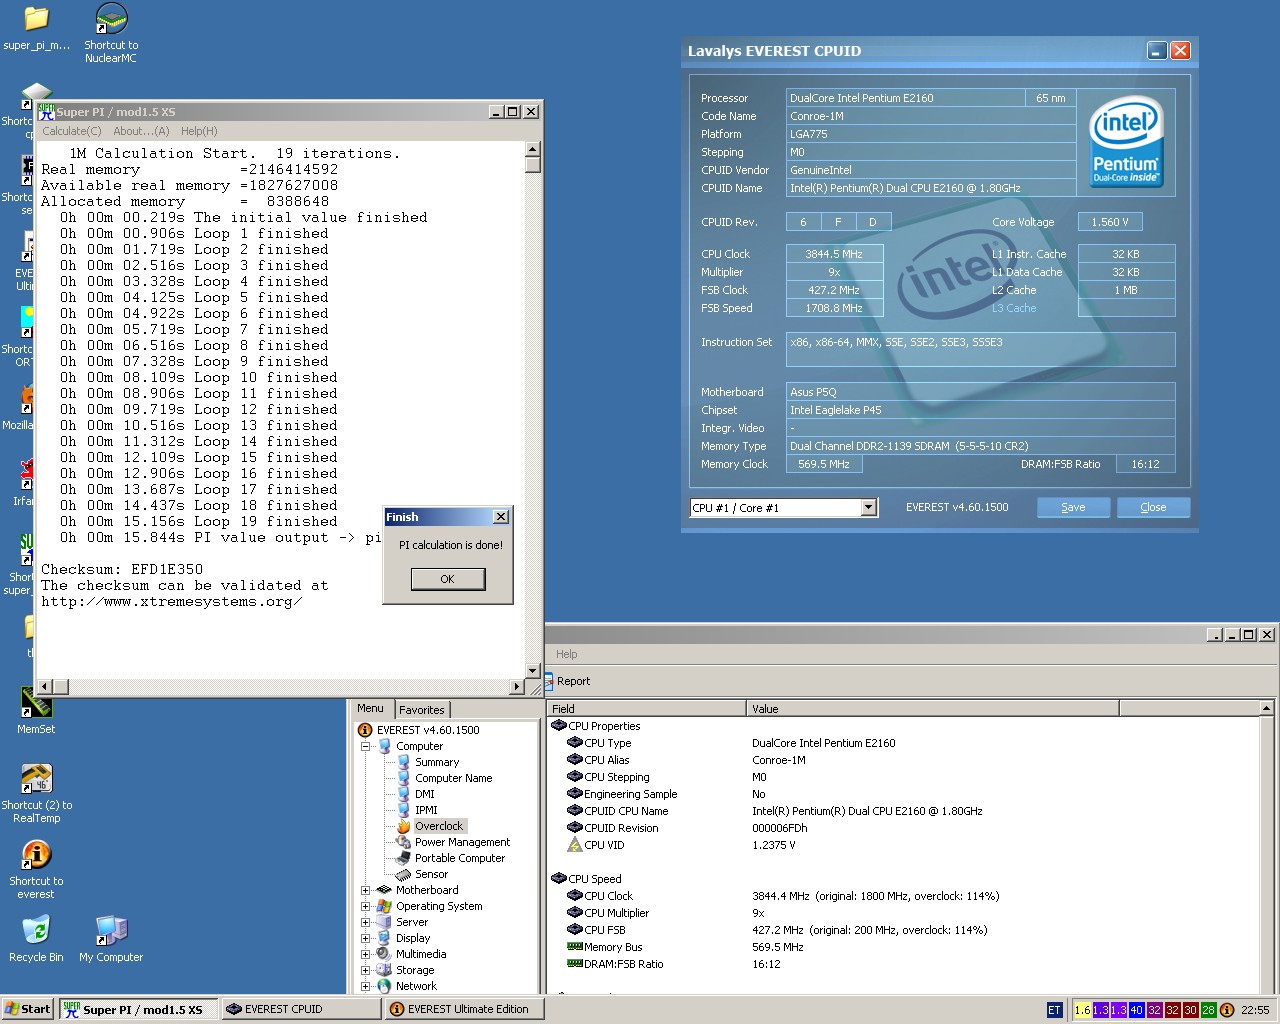Expand the Operating System tree node
Image resolution: width=1280 pixels, height=1024 pixels.
366,906
